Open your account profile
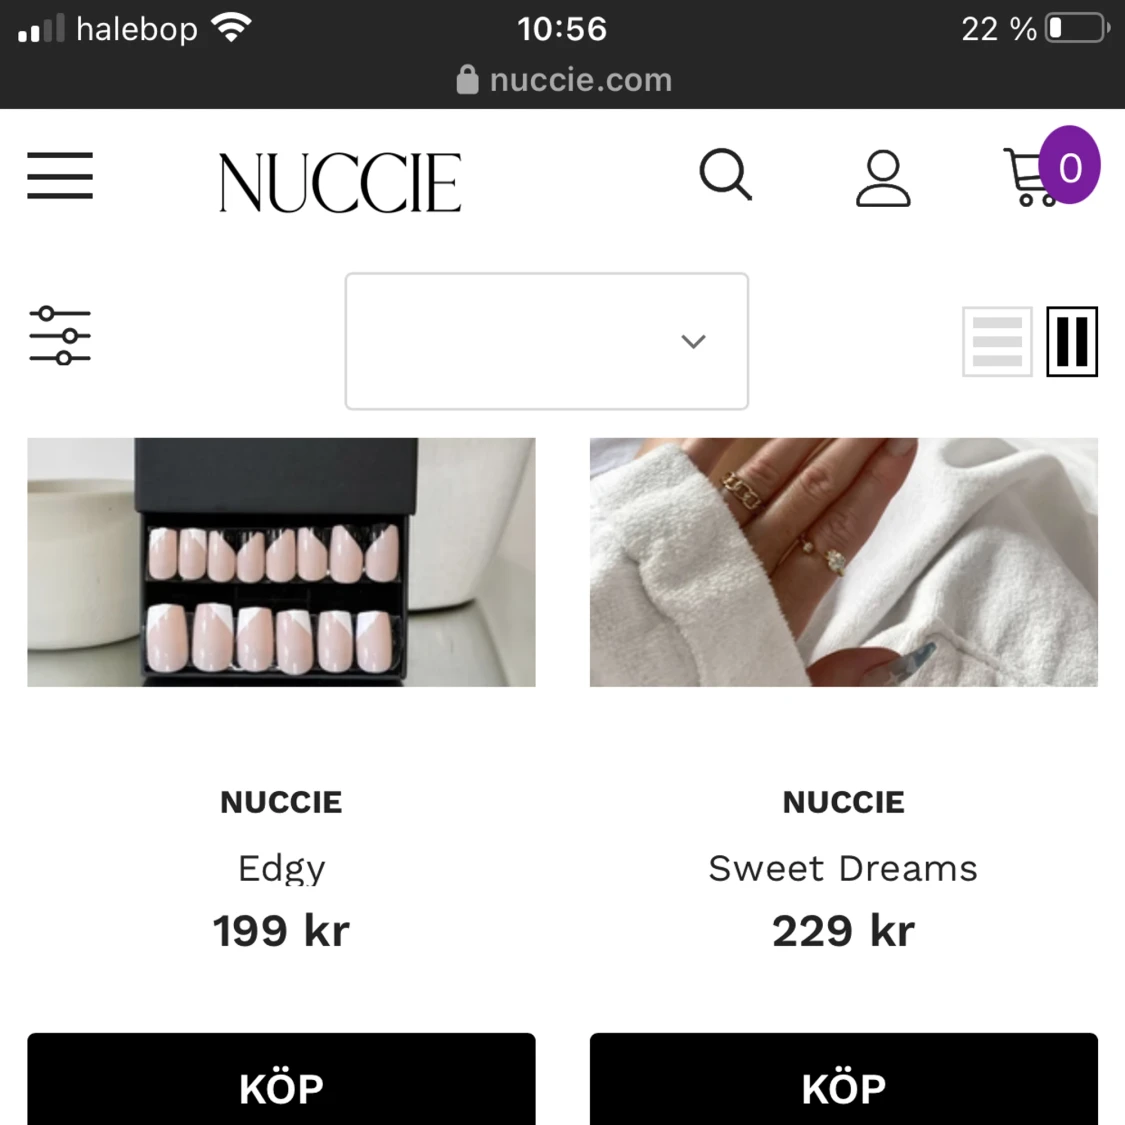Viewport: 1125px width, 1125px height. point(882,178)
